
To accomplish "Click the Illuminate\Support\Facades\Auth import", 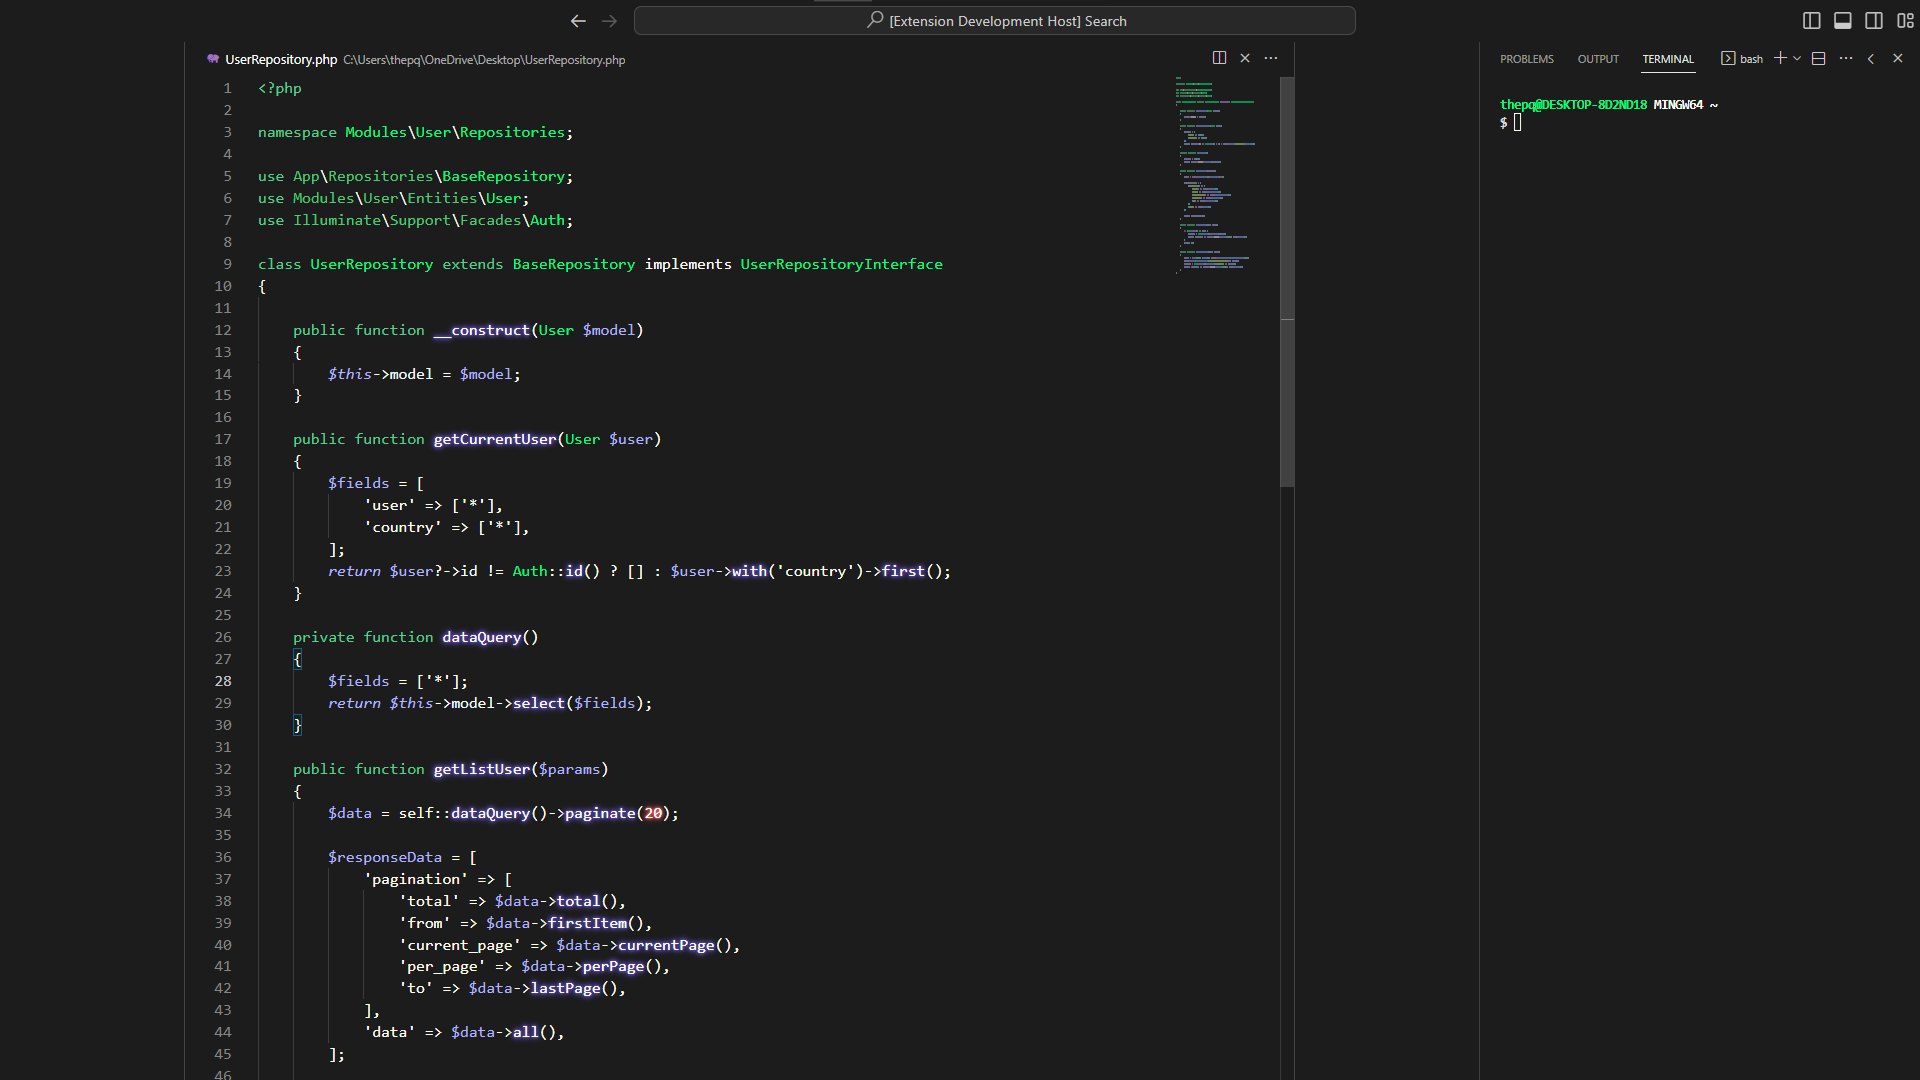I will click(x=428, y=220).
